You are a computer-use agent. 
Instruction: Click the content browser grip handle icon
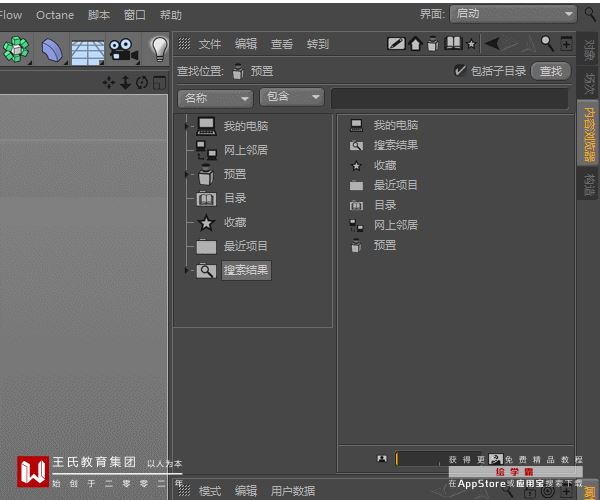point(184,44)
